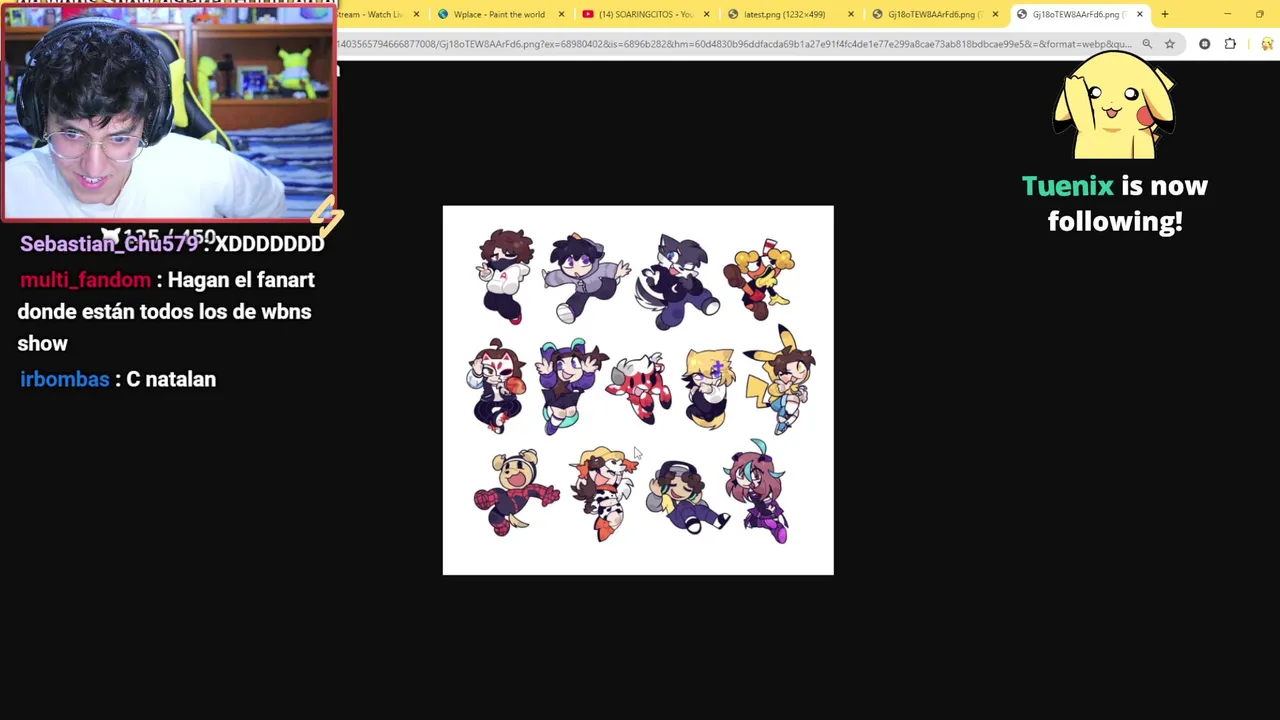The width and height of the screenshot is (1280, 720).
Task: Bookmark this page with the star icon
Action: [x=1169, y=44]
